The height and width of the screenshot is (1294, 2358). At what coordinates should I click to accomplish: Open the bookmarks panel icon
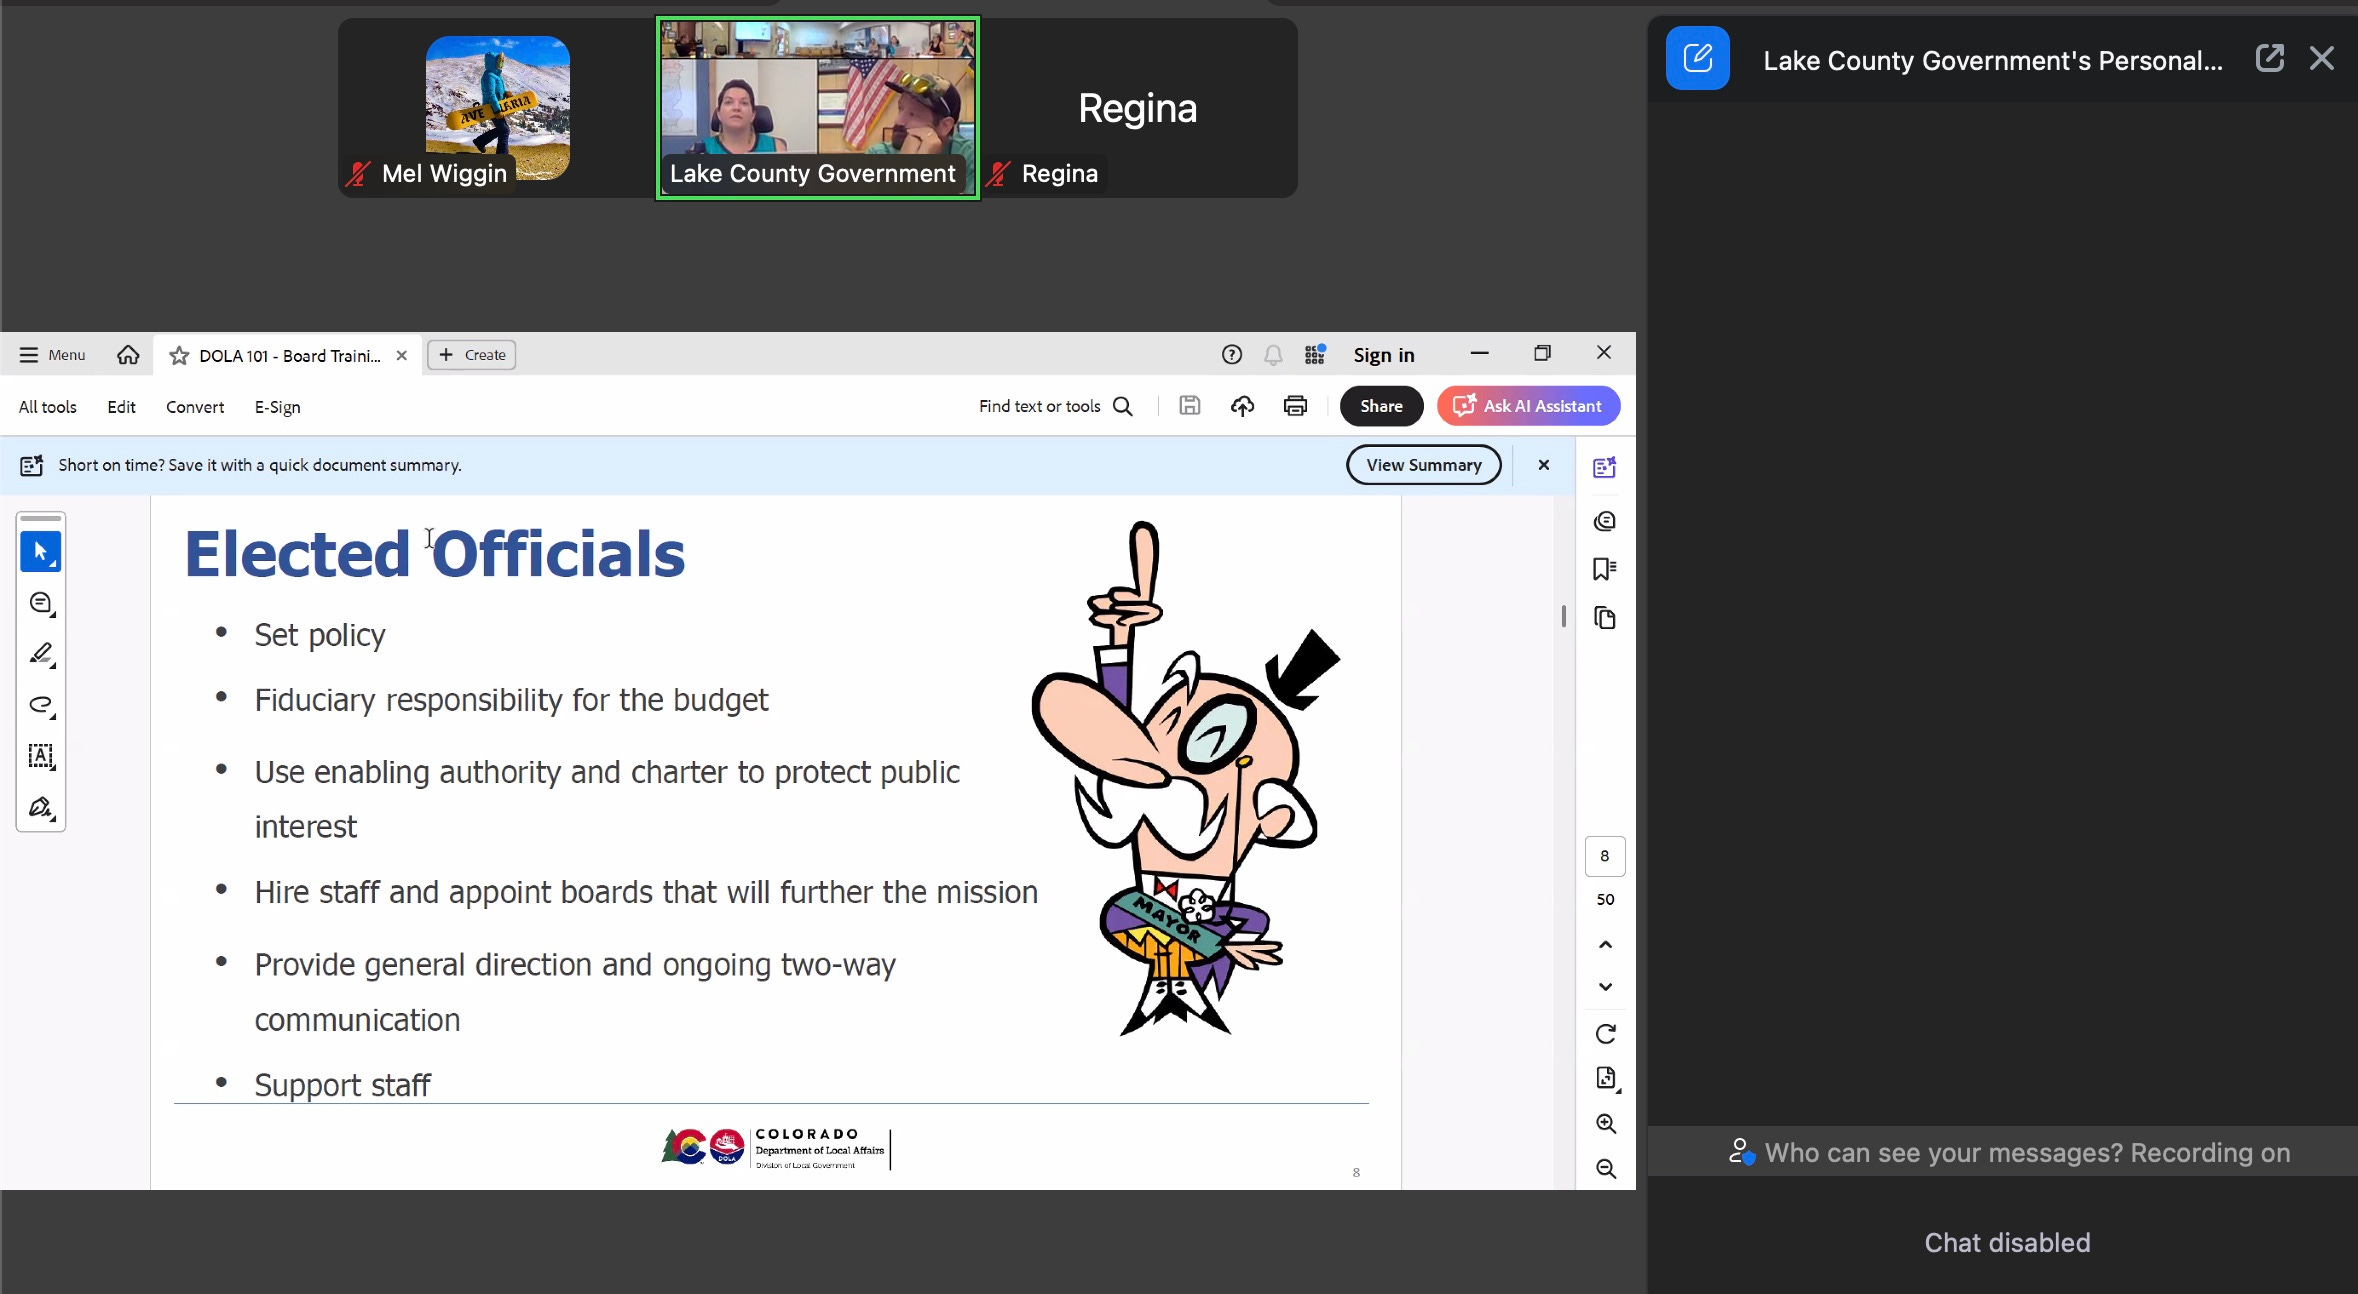tap(1604, 569)
